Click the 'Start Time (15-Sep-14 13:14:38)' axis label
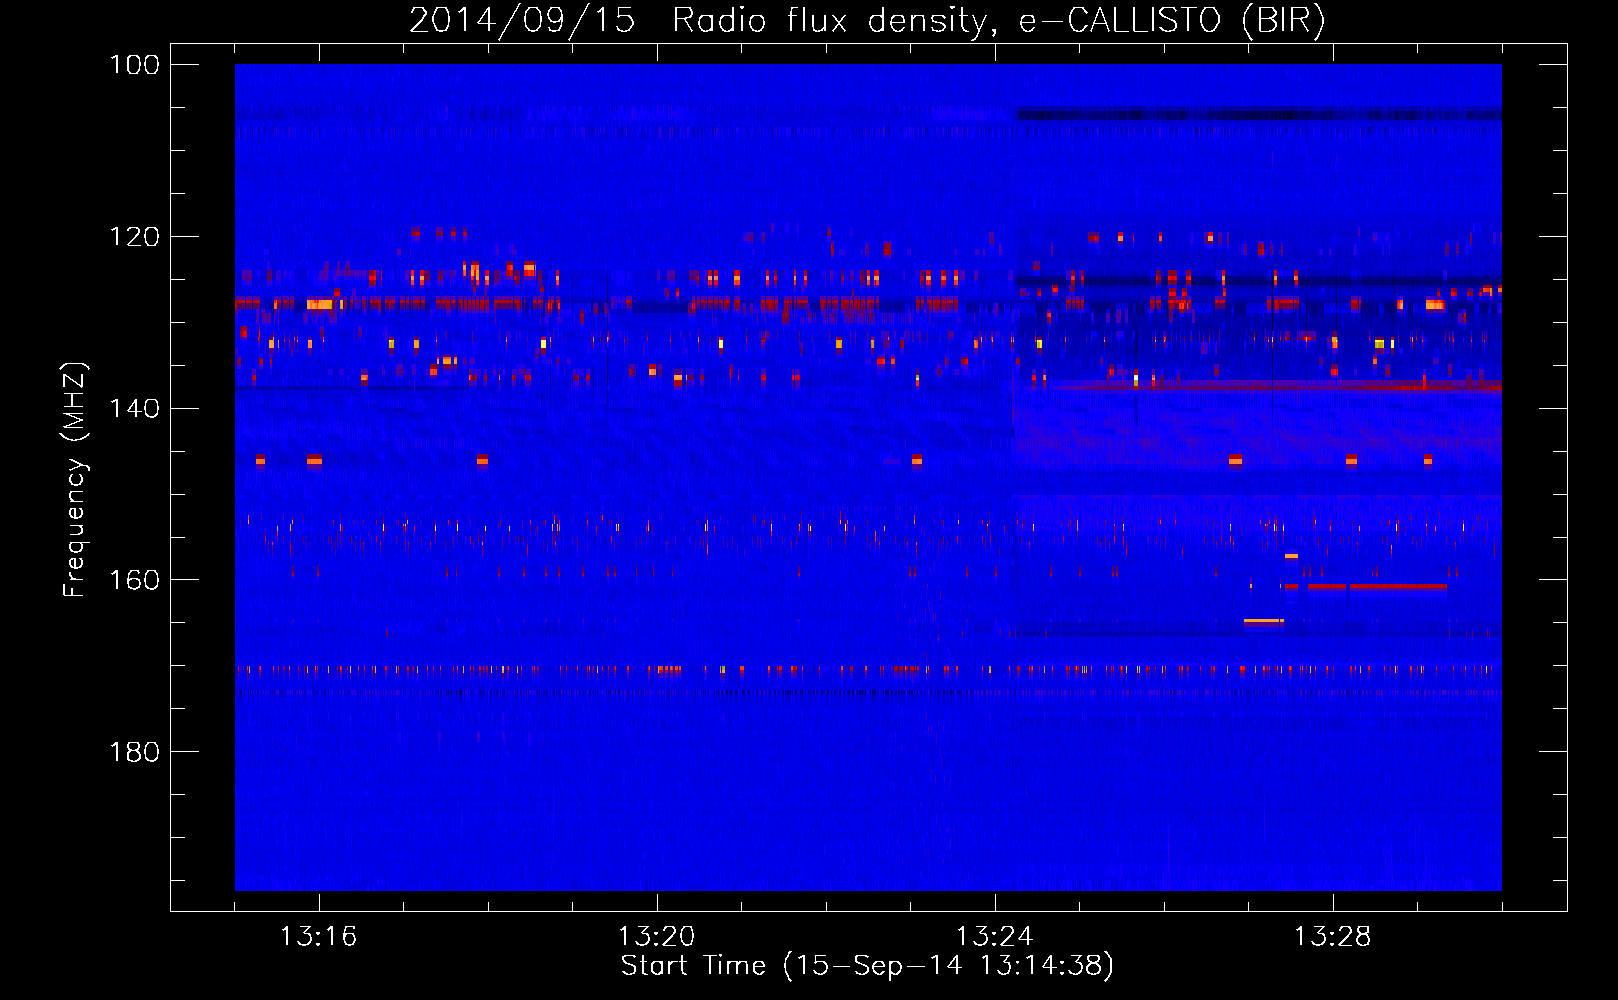This screenshot has height=1000, width=1618. pos(867,966)
